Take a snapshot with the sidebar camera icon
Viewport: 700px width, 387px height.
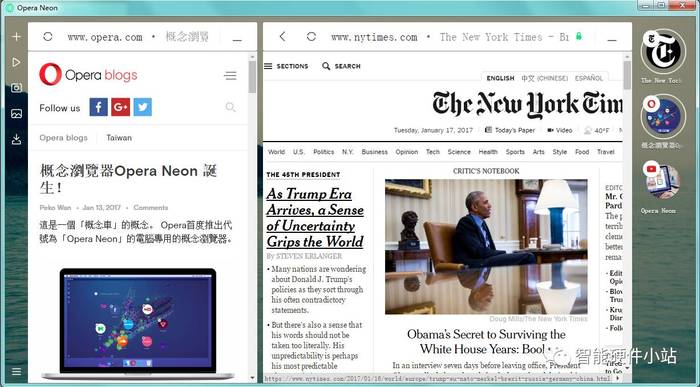click(17, 87)
